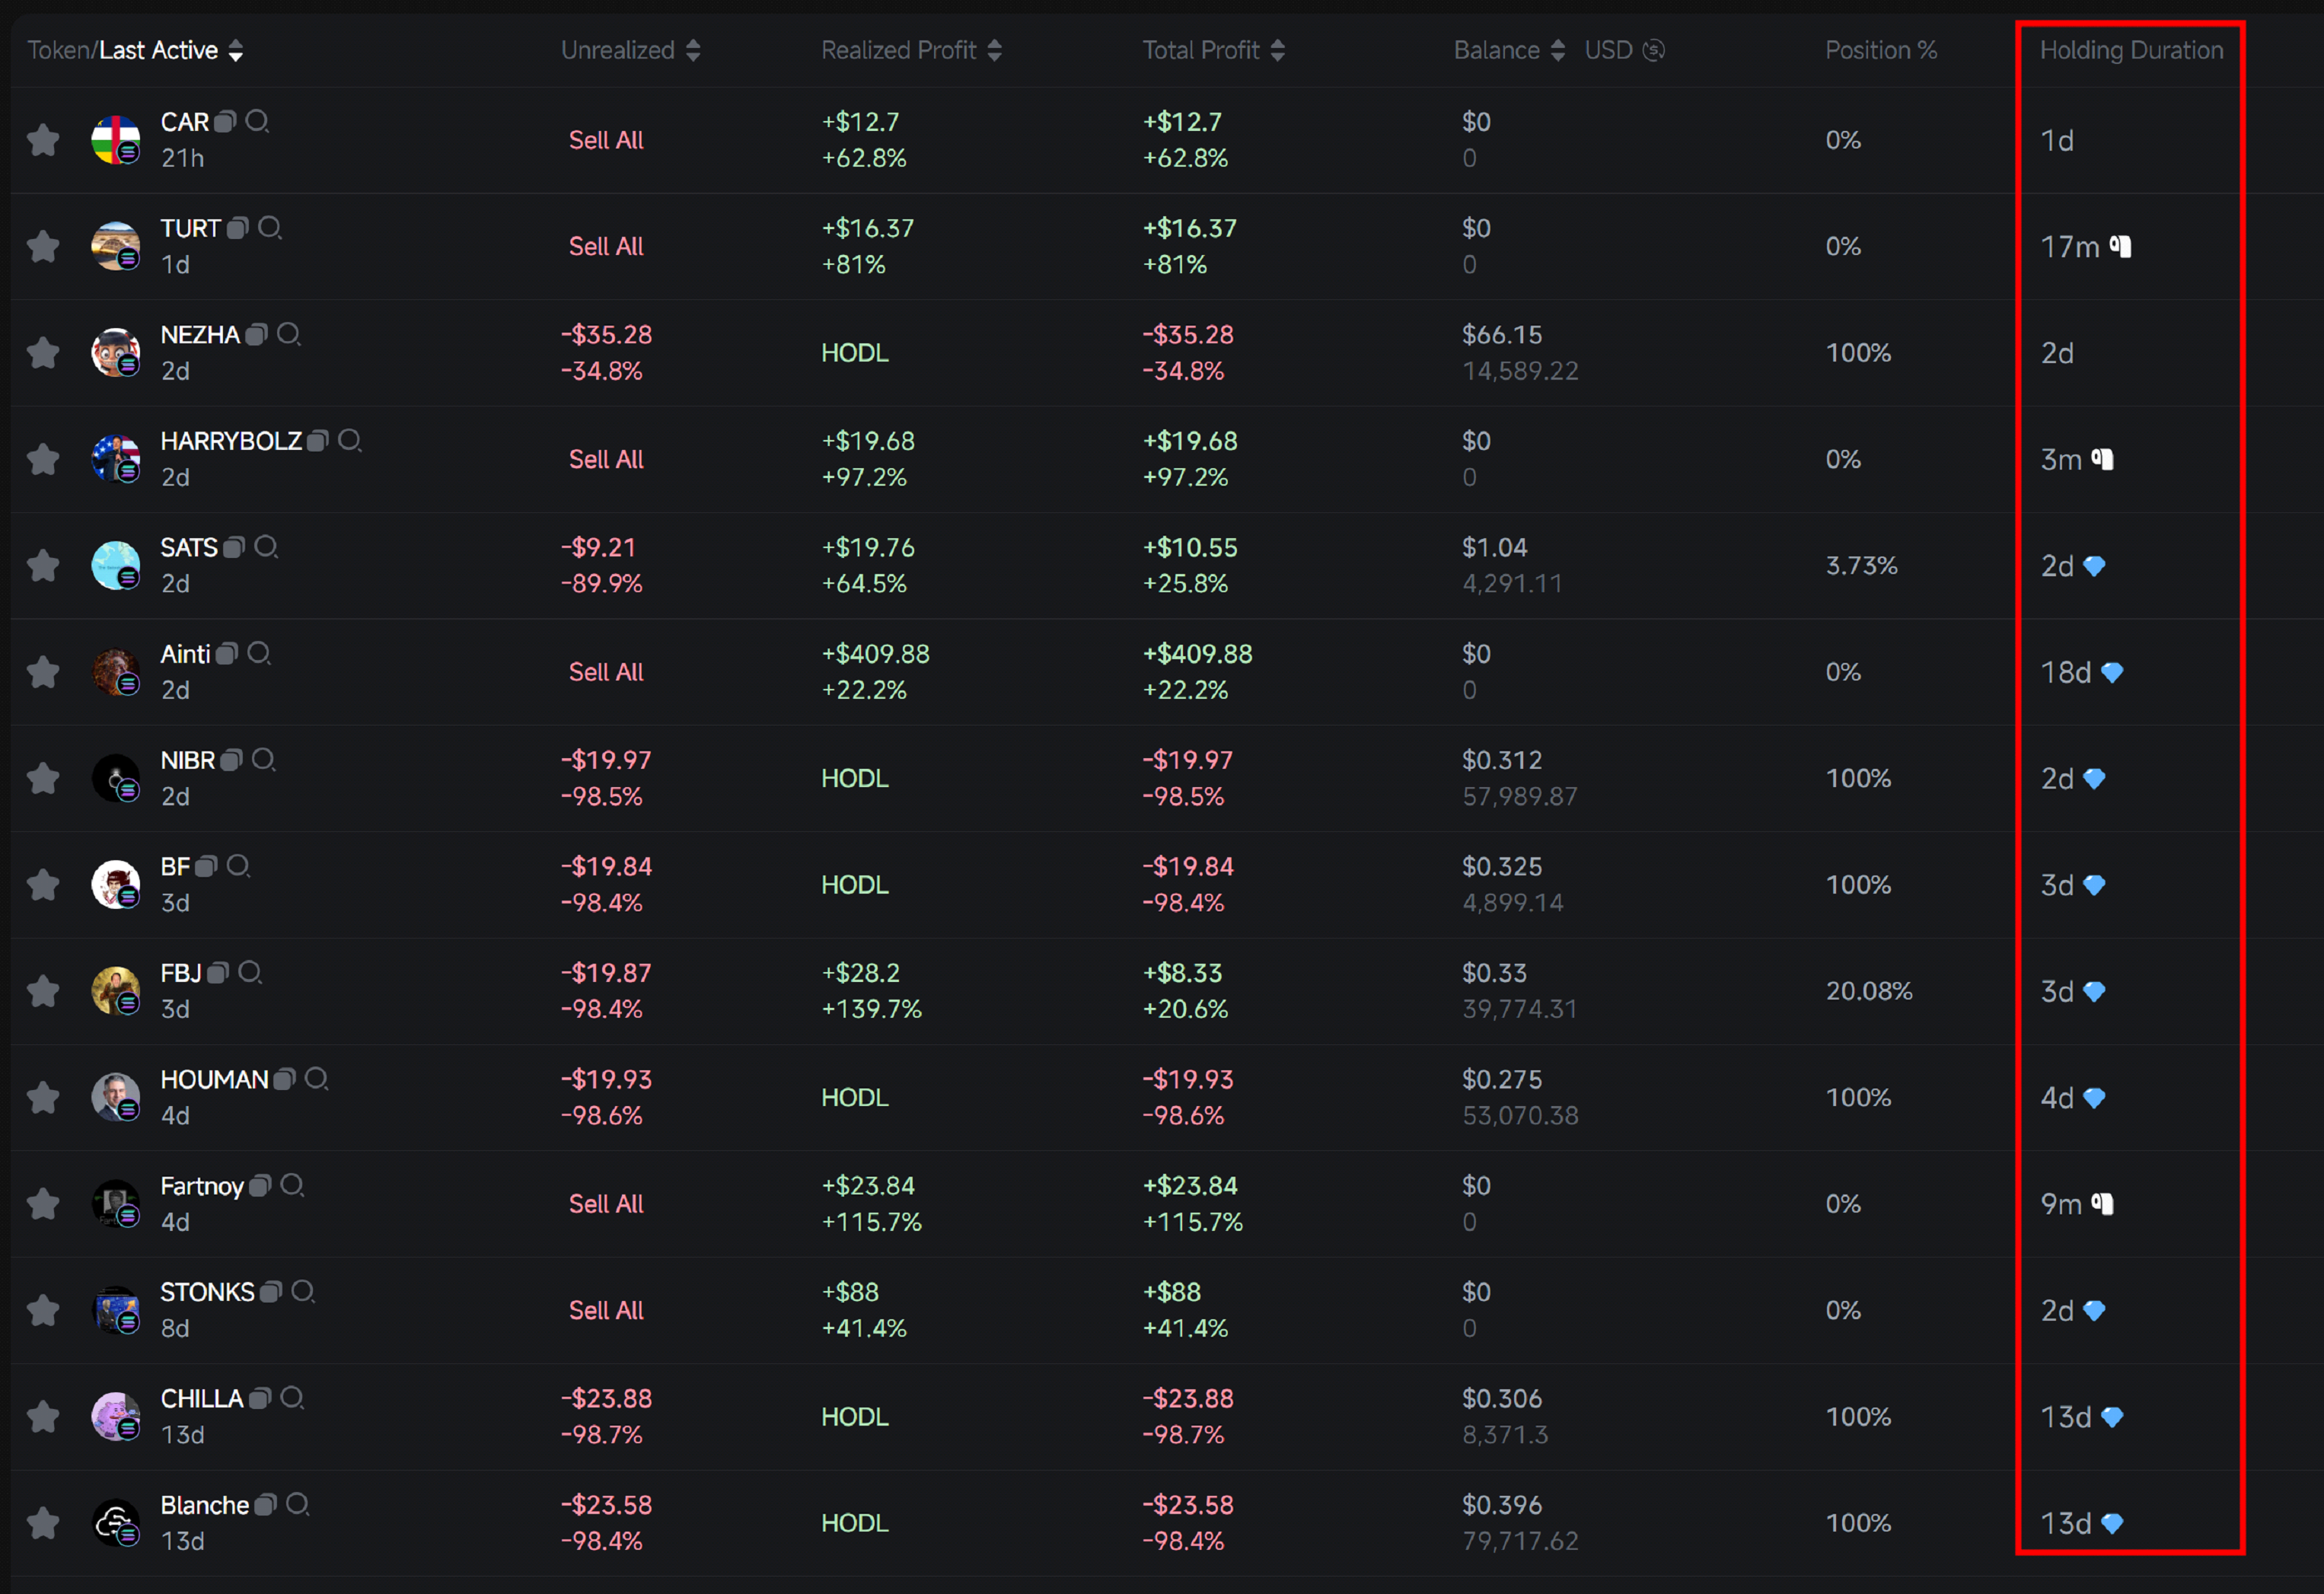Copy the NEZHA token address
Image resolution: width=2324 pixels, height=1594 pixels.
click(256, 335)
